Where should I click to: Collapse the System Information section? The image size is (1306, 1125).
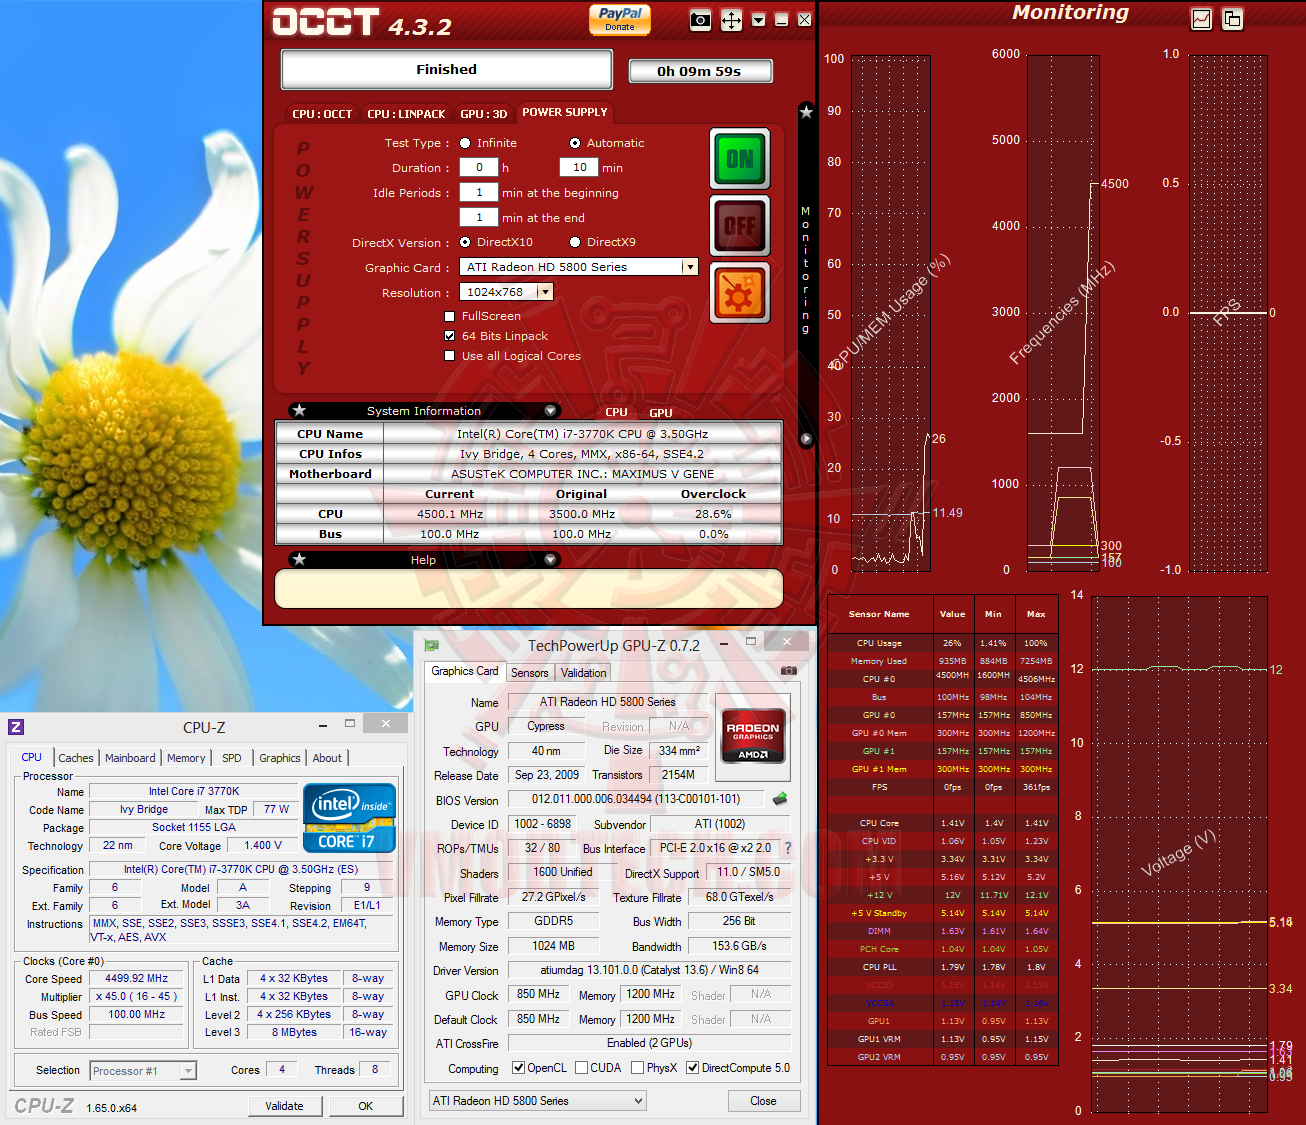tap(551, 411)
